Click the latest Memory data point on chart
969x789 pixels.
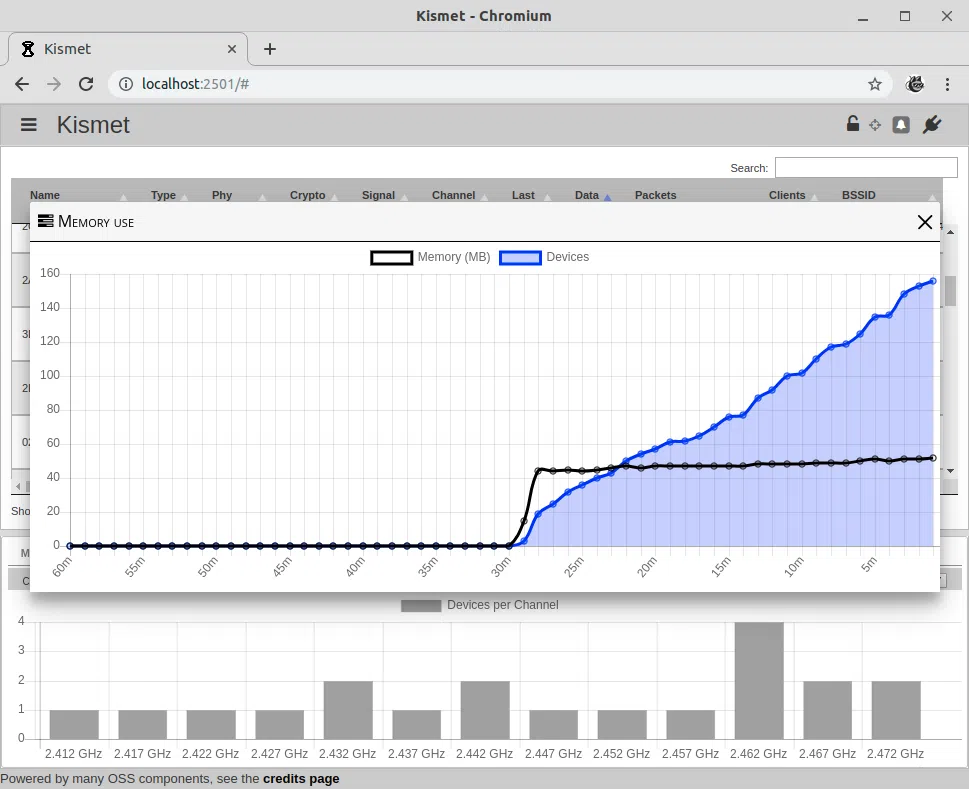933,458
